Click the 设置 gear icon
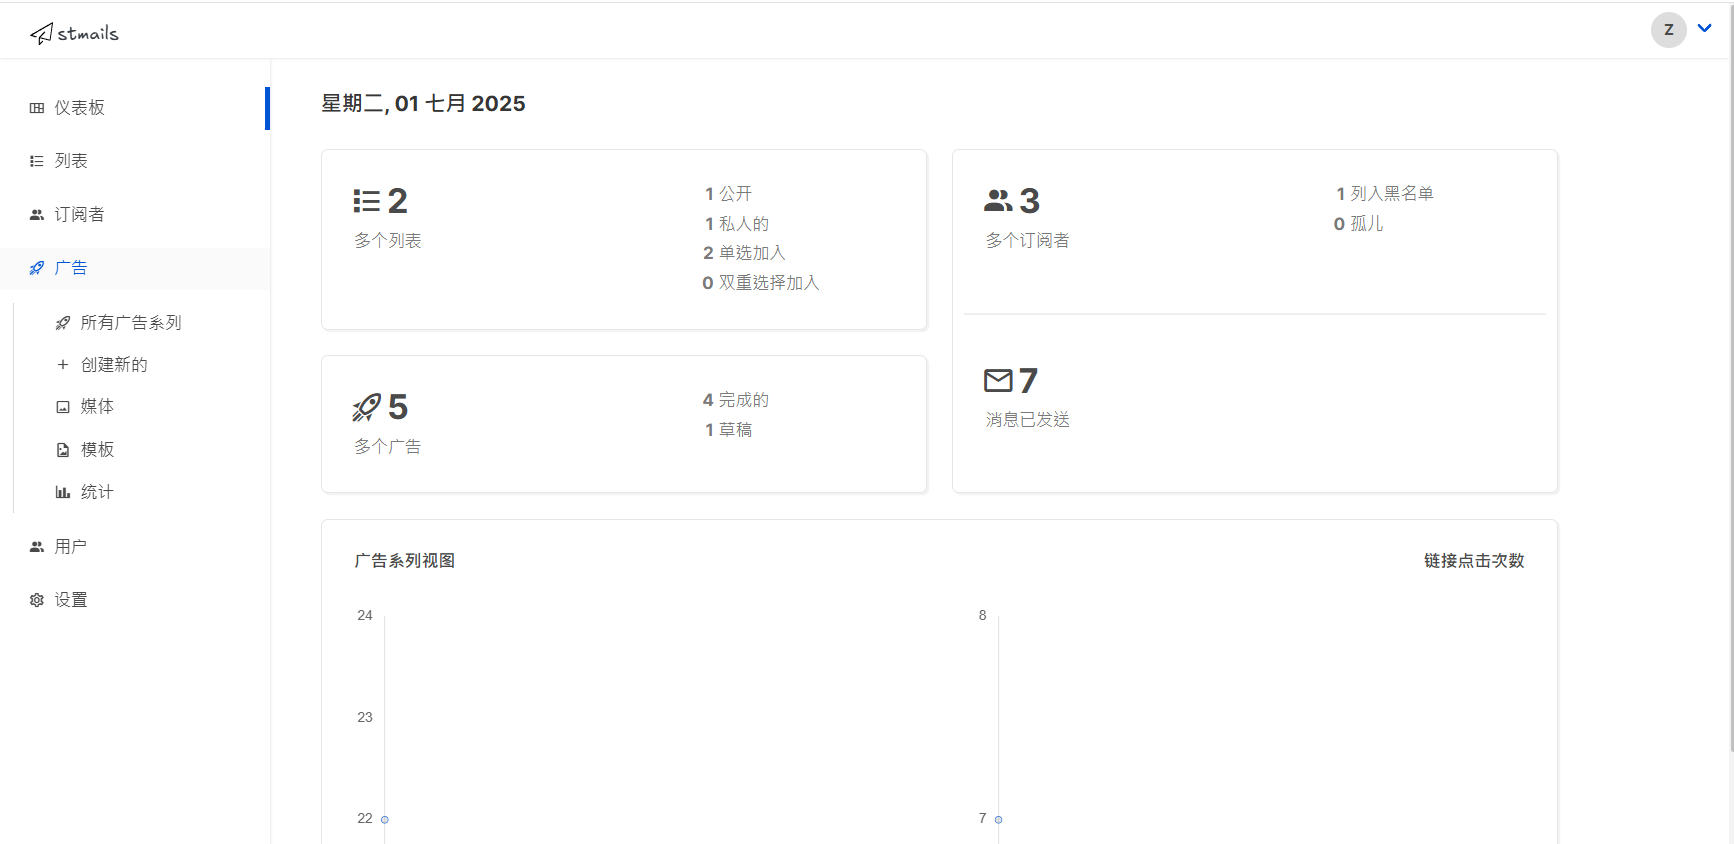 click(x=37, y=600)
